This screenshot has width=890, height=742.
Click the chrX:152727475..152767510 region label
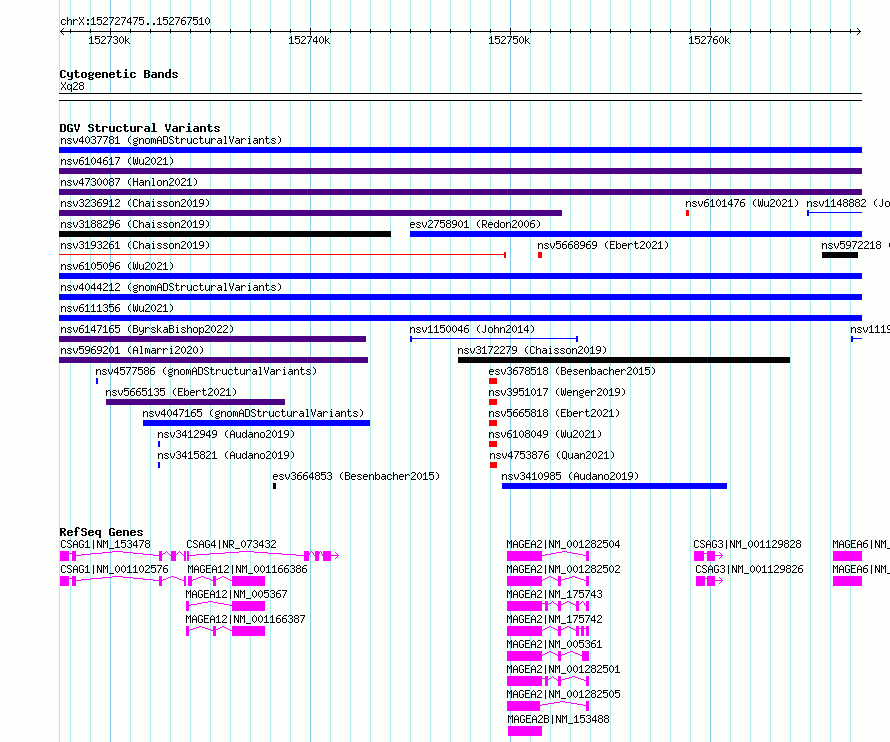[135, 22]
